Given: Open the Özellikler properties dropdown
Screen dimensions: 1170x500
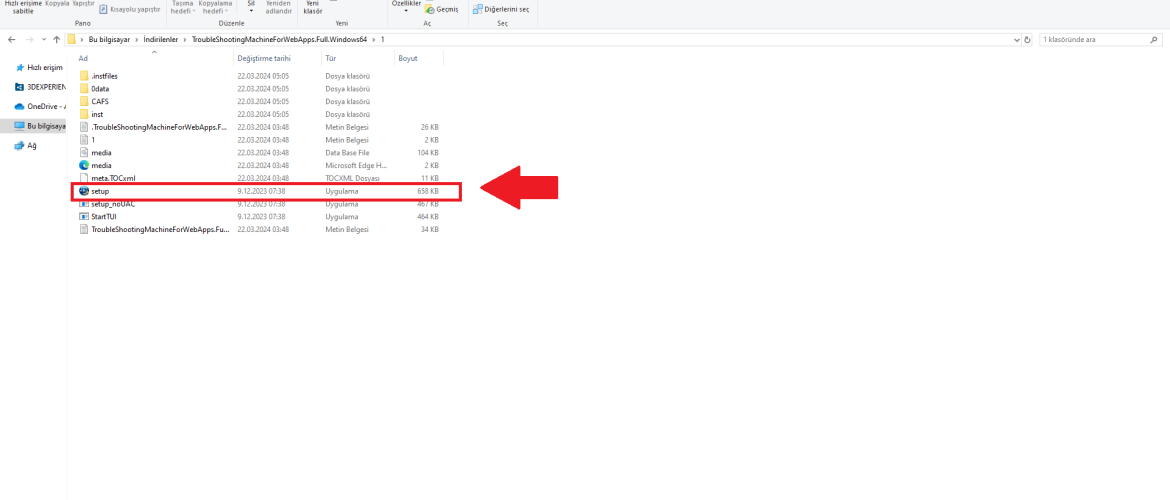Looking at the screenshot, I should click(x=406, y=11).
